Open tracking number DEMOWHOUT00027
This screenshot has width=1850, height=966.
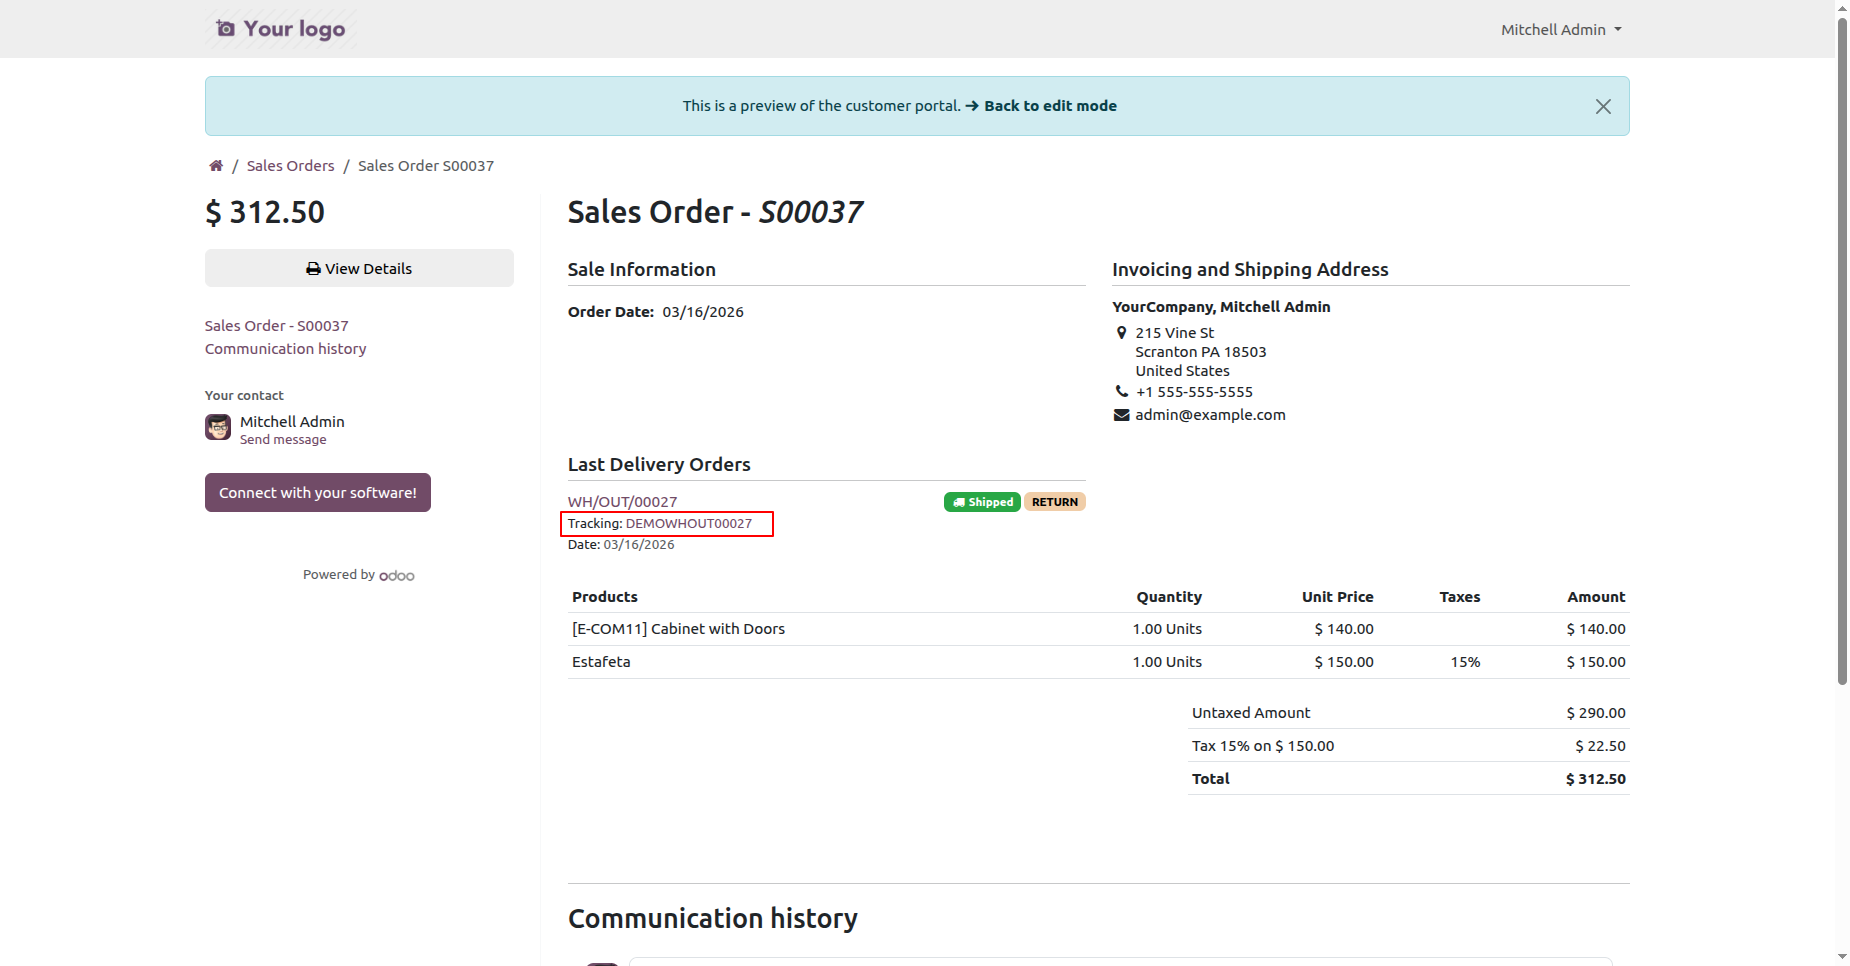(x=688, y=524)
